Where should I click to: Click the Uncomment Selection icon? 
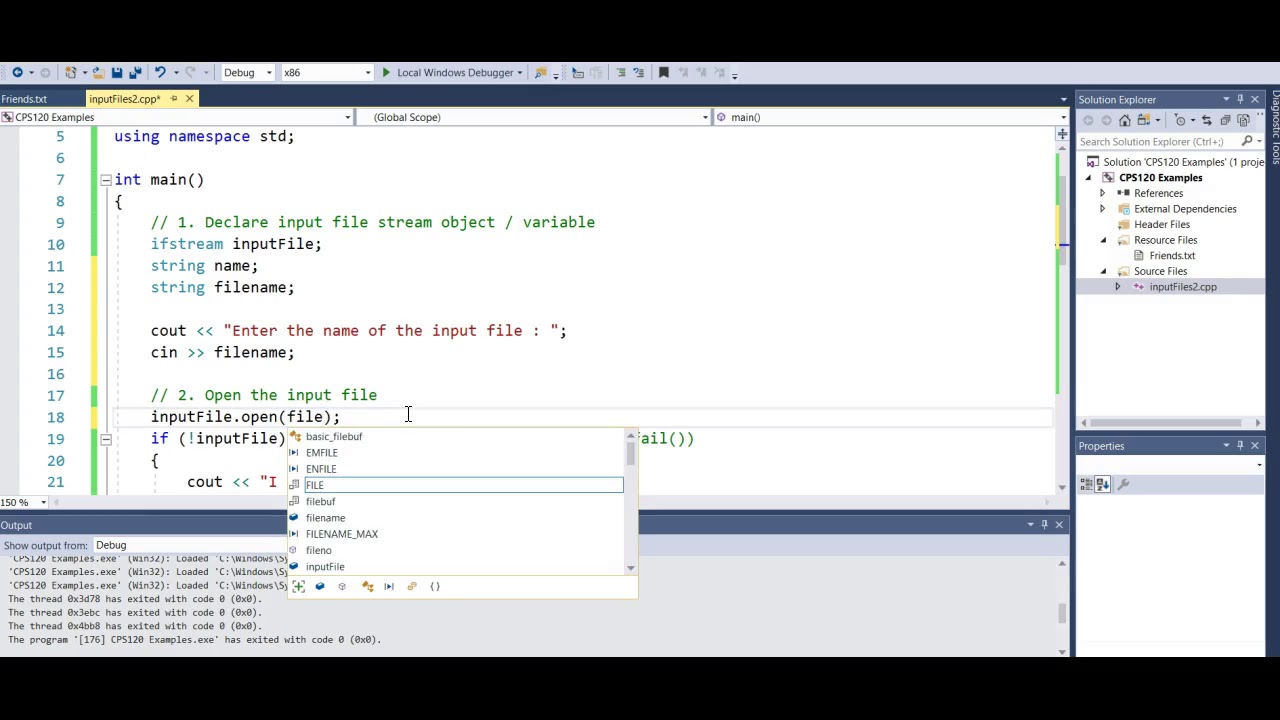[638, 72]
